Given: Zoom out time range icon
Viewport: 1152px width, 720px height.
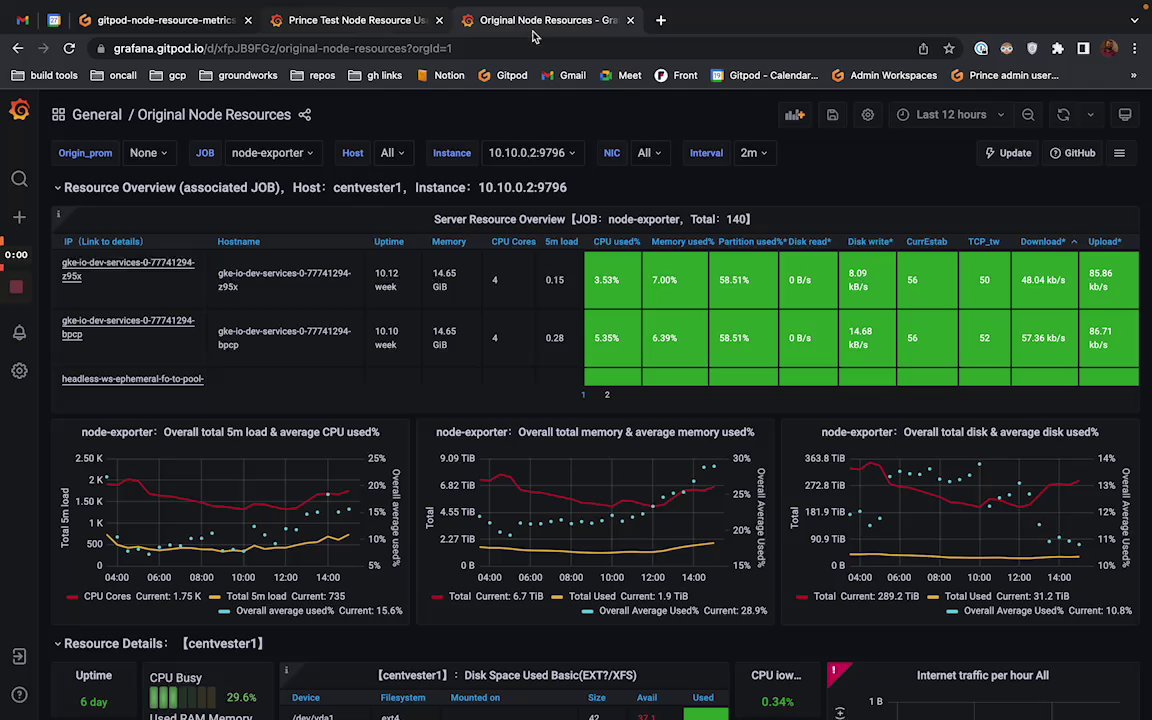Looking at the screenshot, I should click(1029, 115).
